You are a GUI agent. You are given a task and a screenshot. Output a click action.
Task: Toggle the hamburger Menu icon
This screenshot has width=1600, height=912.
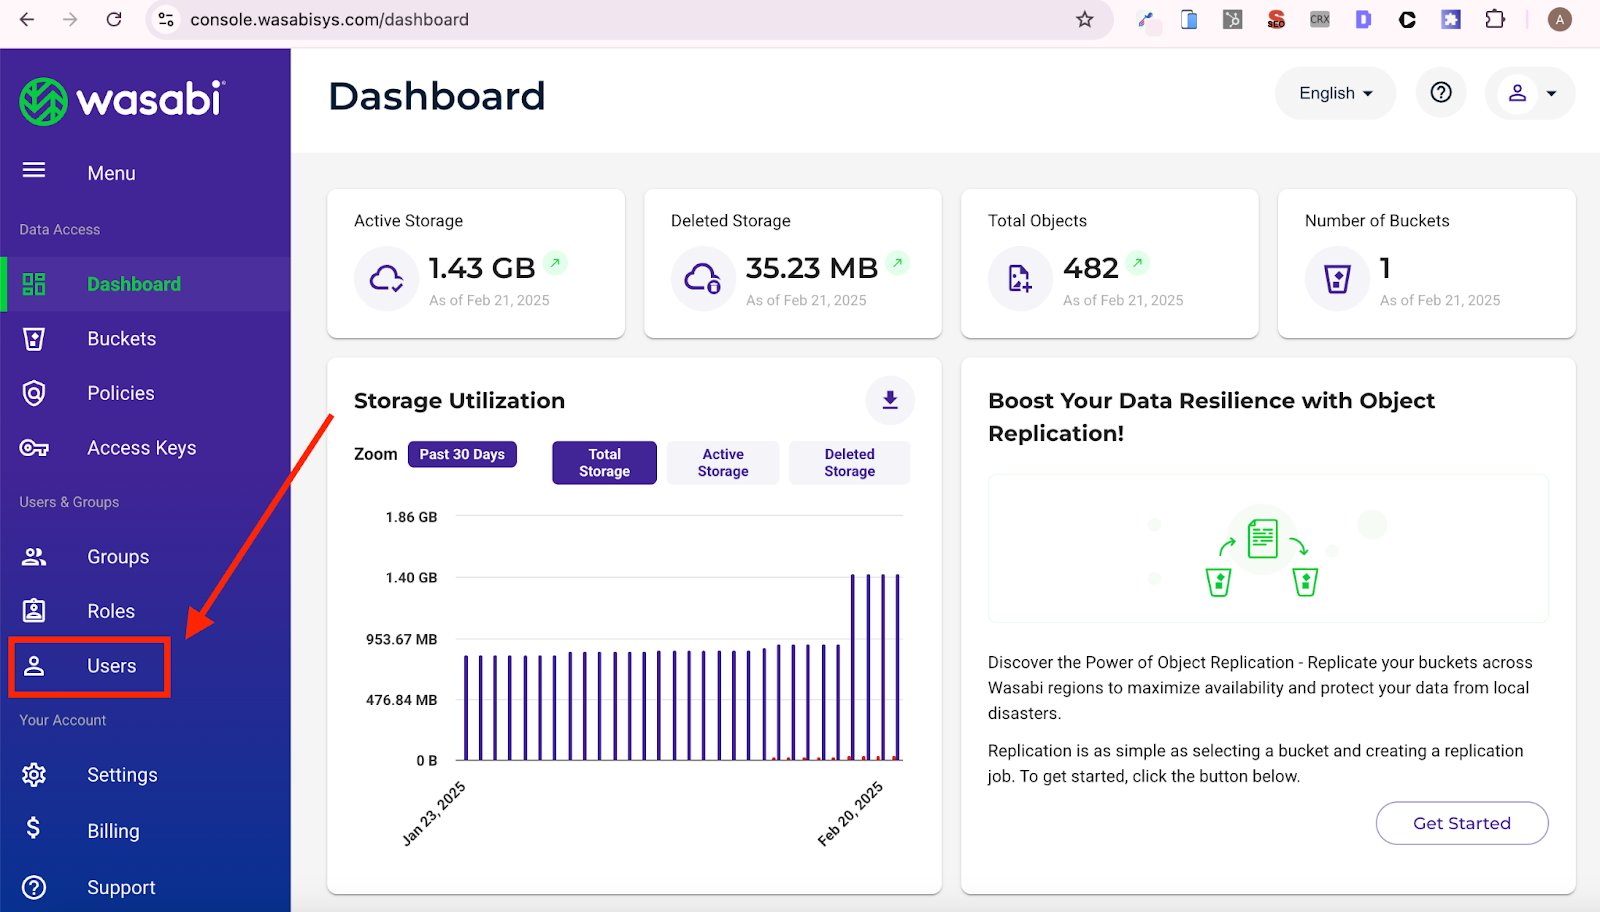tap(34, 170)
